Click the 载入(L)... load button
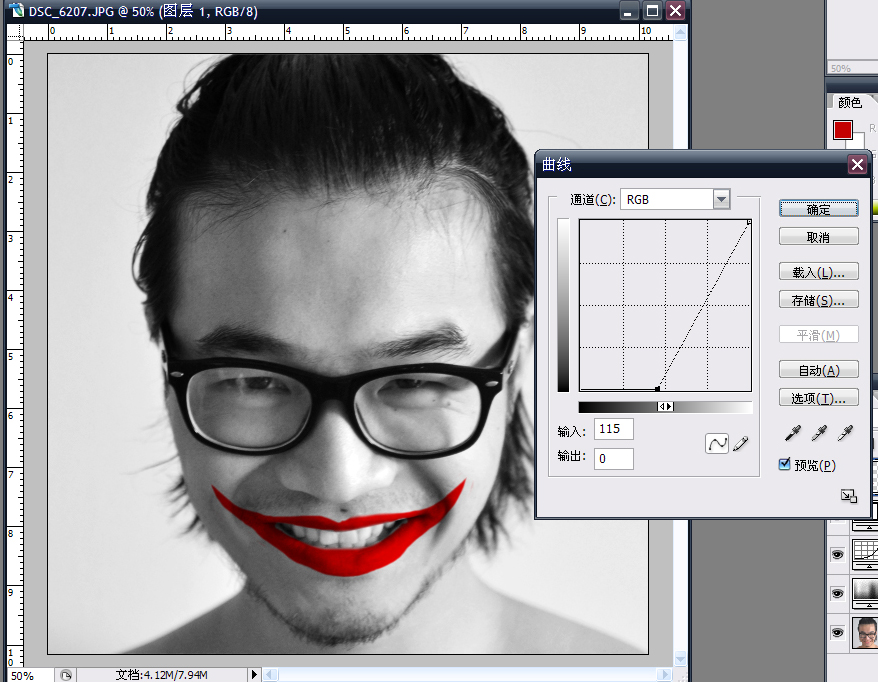Image resolution: width=878 pixels, height=682 pixels. coord(818,272)
